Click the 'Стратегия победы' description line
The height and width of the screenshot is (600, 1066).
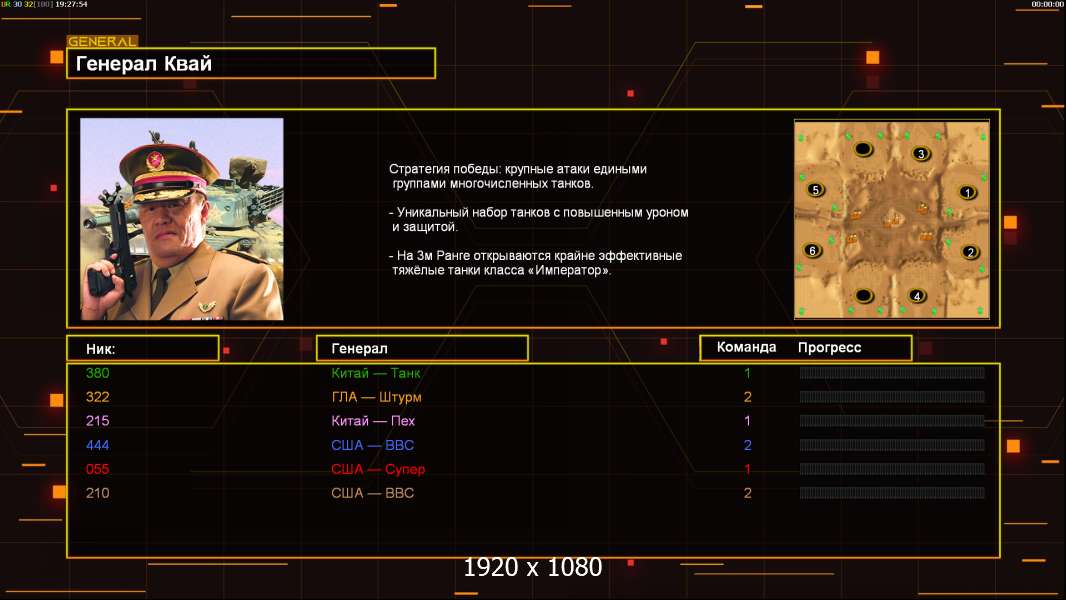(518, 176)
